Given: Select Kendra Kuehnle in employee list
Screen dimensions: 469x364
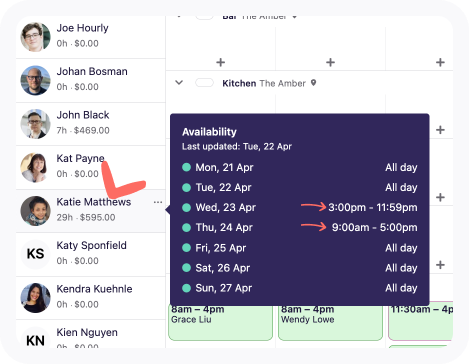Looking at the screenshot, I should click(91, 298).
